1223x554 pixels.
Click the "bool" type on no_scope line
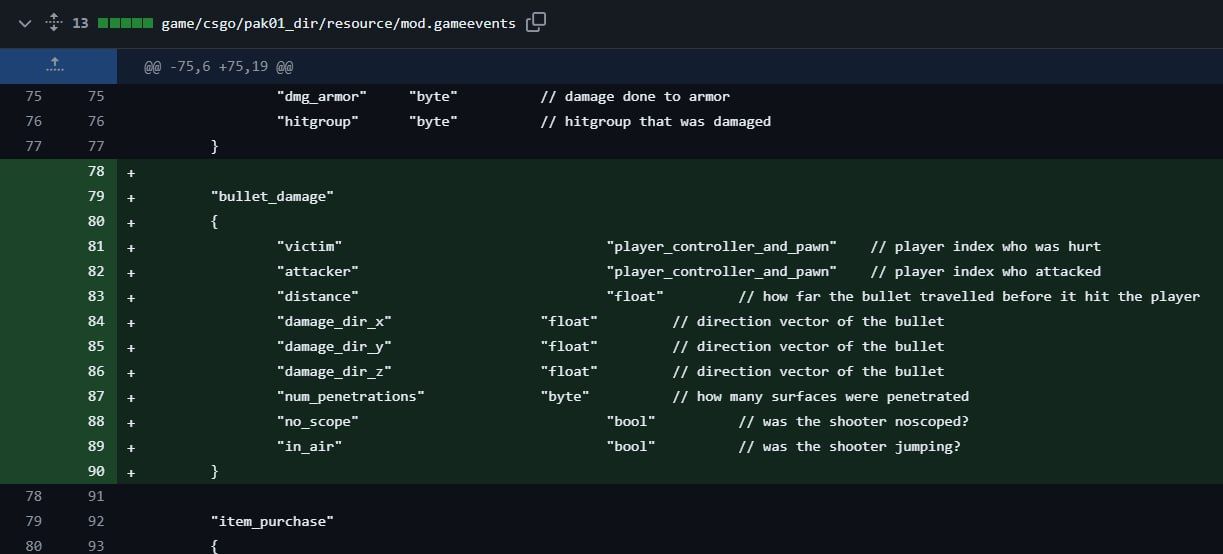[631, 421]
